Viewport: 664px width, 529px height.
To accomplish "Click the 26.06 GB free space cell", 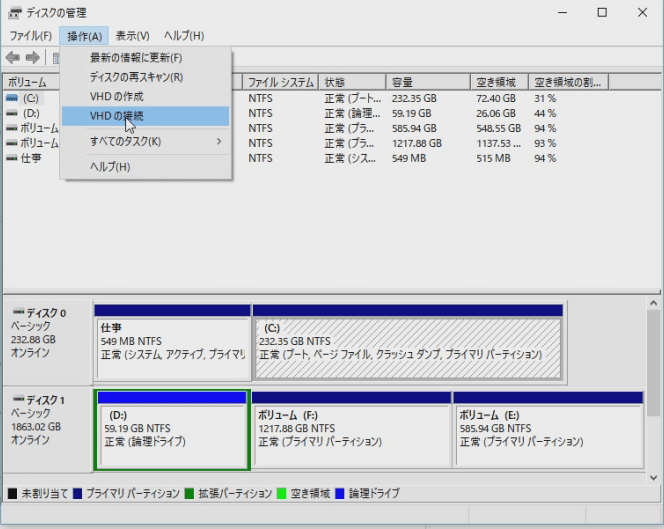I will [496, 113].
